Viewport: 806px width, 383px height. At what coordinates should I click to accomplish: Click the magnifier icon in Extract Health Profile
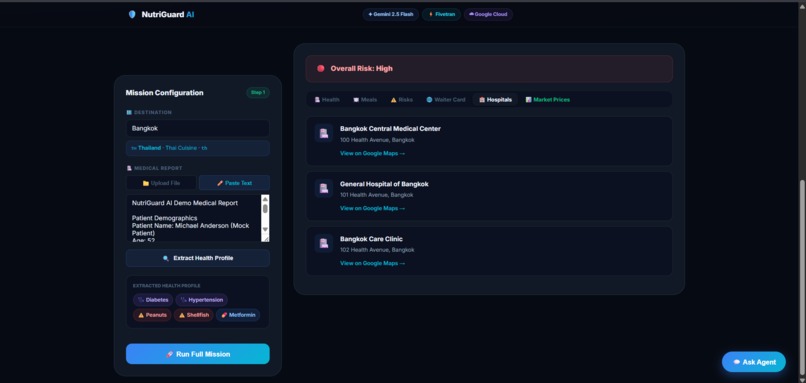[x=166, y=259]
